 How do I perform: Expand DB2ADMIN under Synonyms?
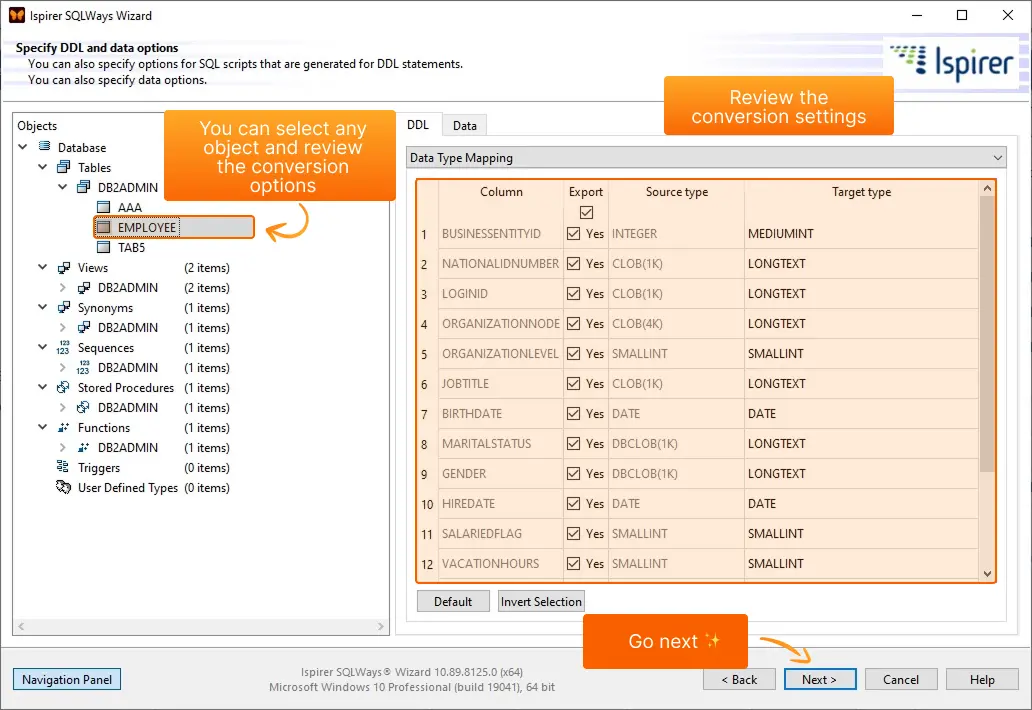pyautogui.click(x=63, y=328)
